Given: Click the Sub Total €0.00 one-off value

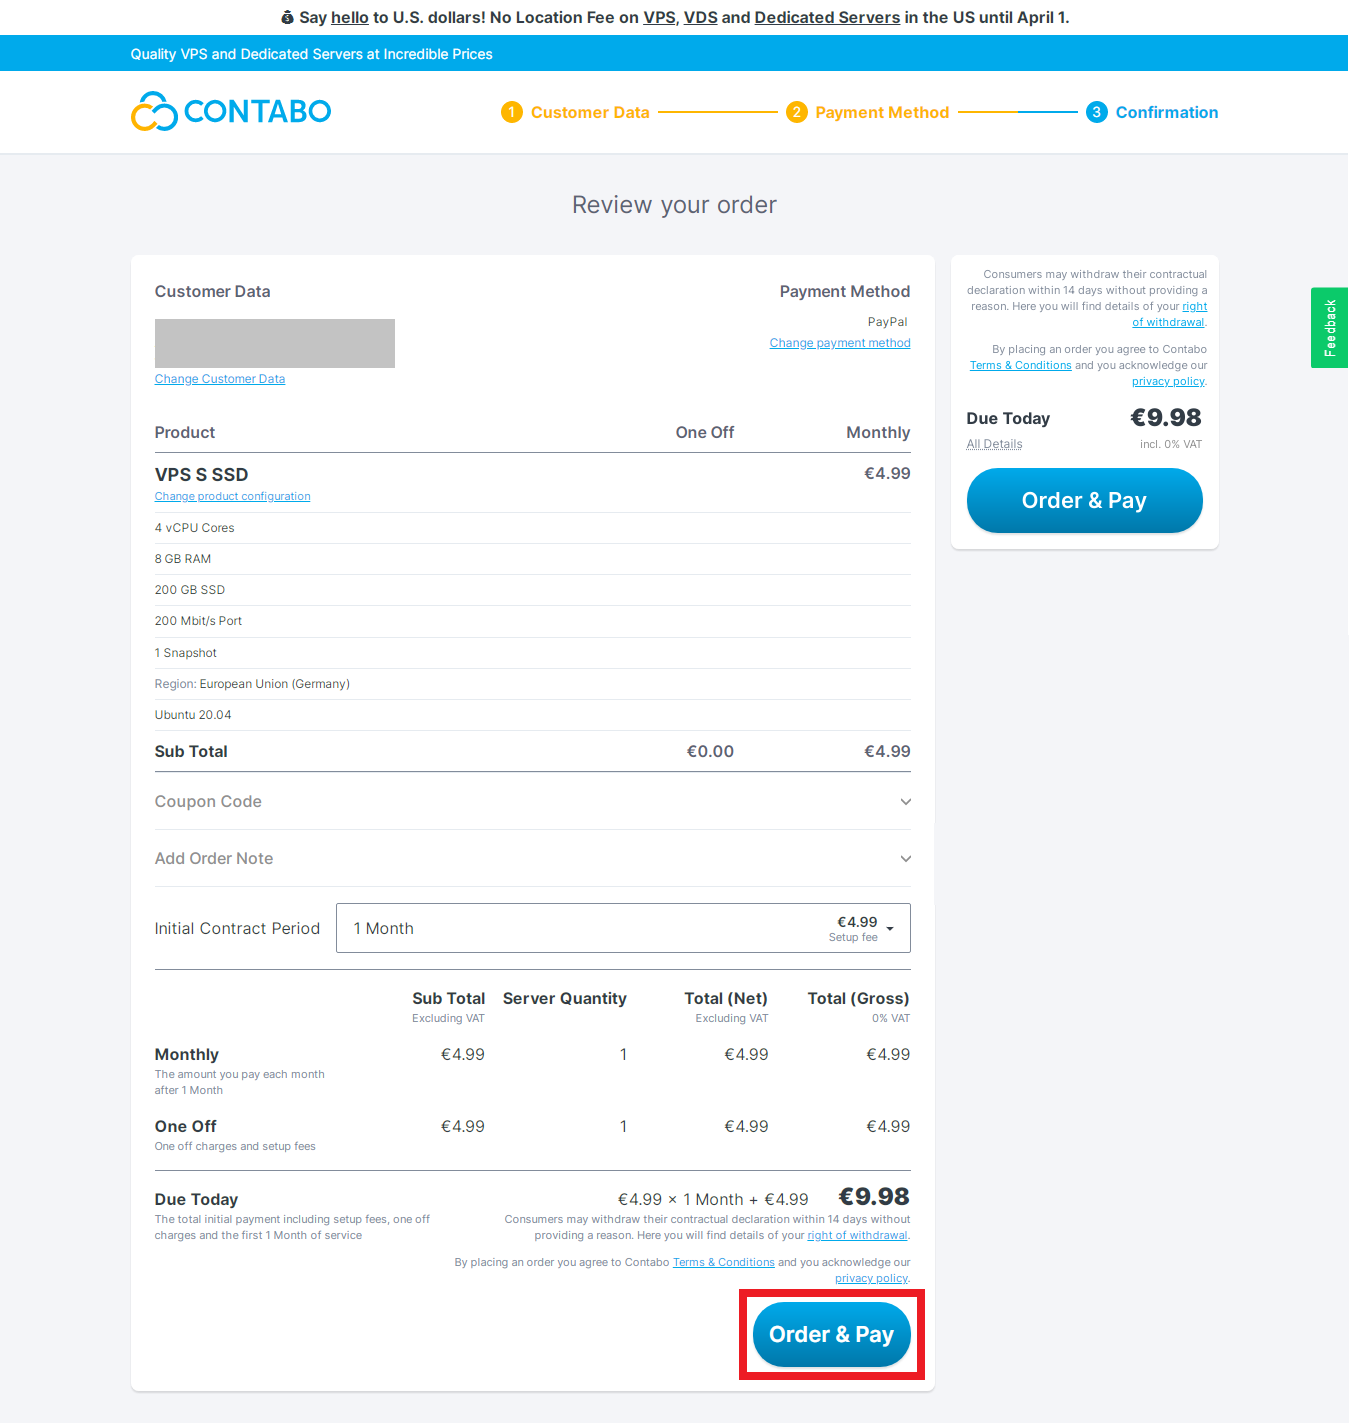Looking at the screenshot, I should click(710, 751).
